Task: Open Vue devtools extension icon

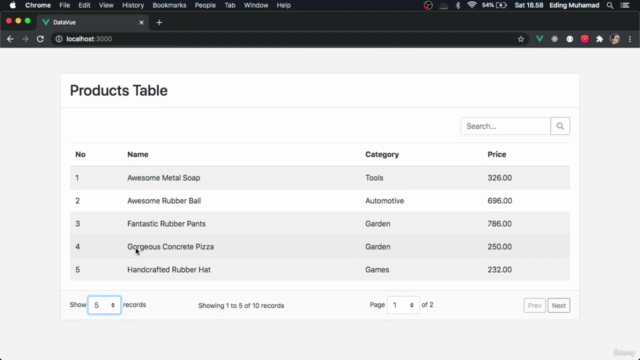Action: [x=540, y=39]
